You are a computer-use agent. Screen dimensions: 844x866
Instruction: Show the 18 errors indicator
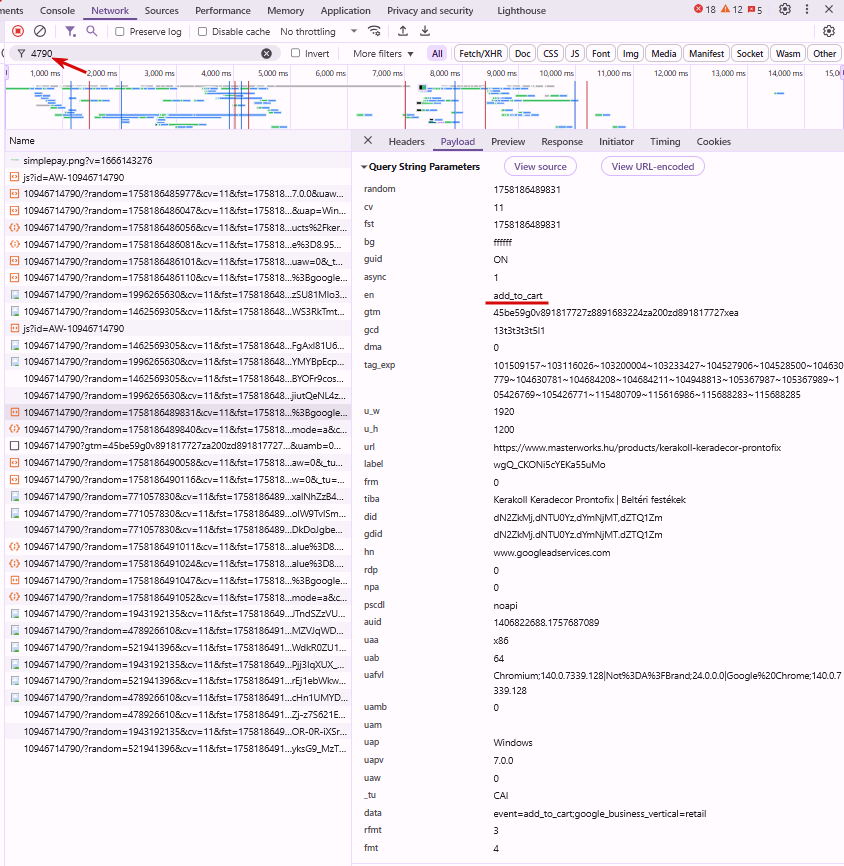pyautogui.click(x=704, y=9)
